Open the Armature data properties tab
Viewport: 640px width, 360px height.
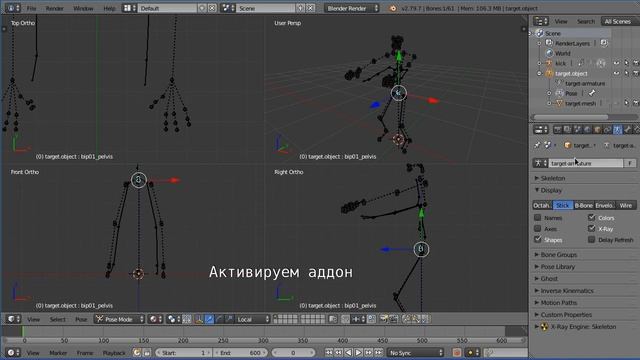[618, 130]
